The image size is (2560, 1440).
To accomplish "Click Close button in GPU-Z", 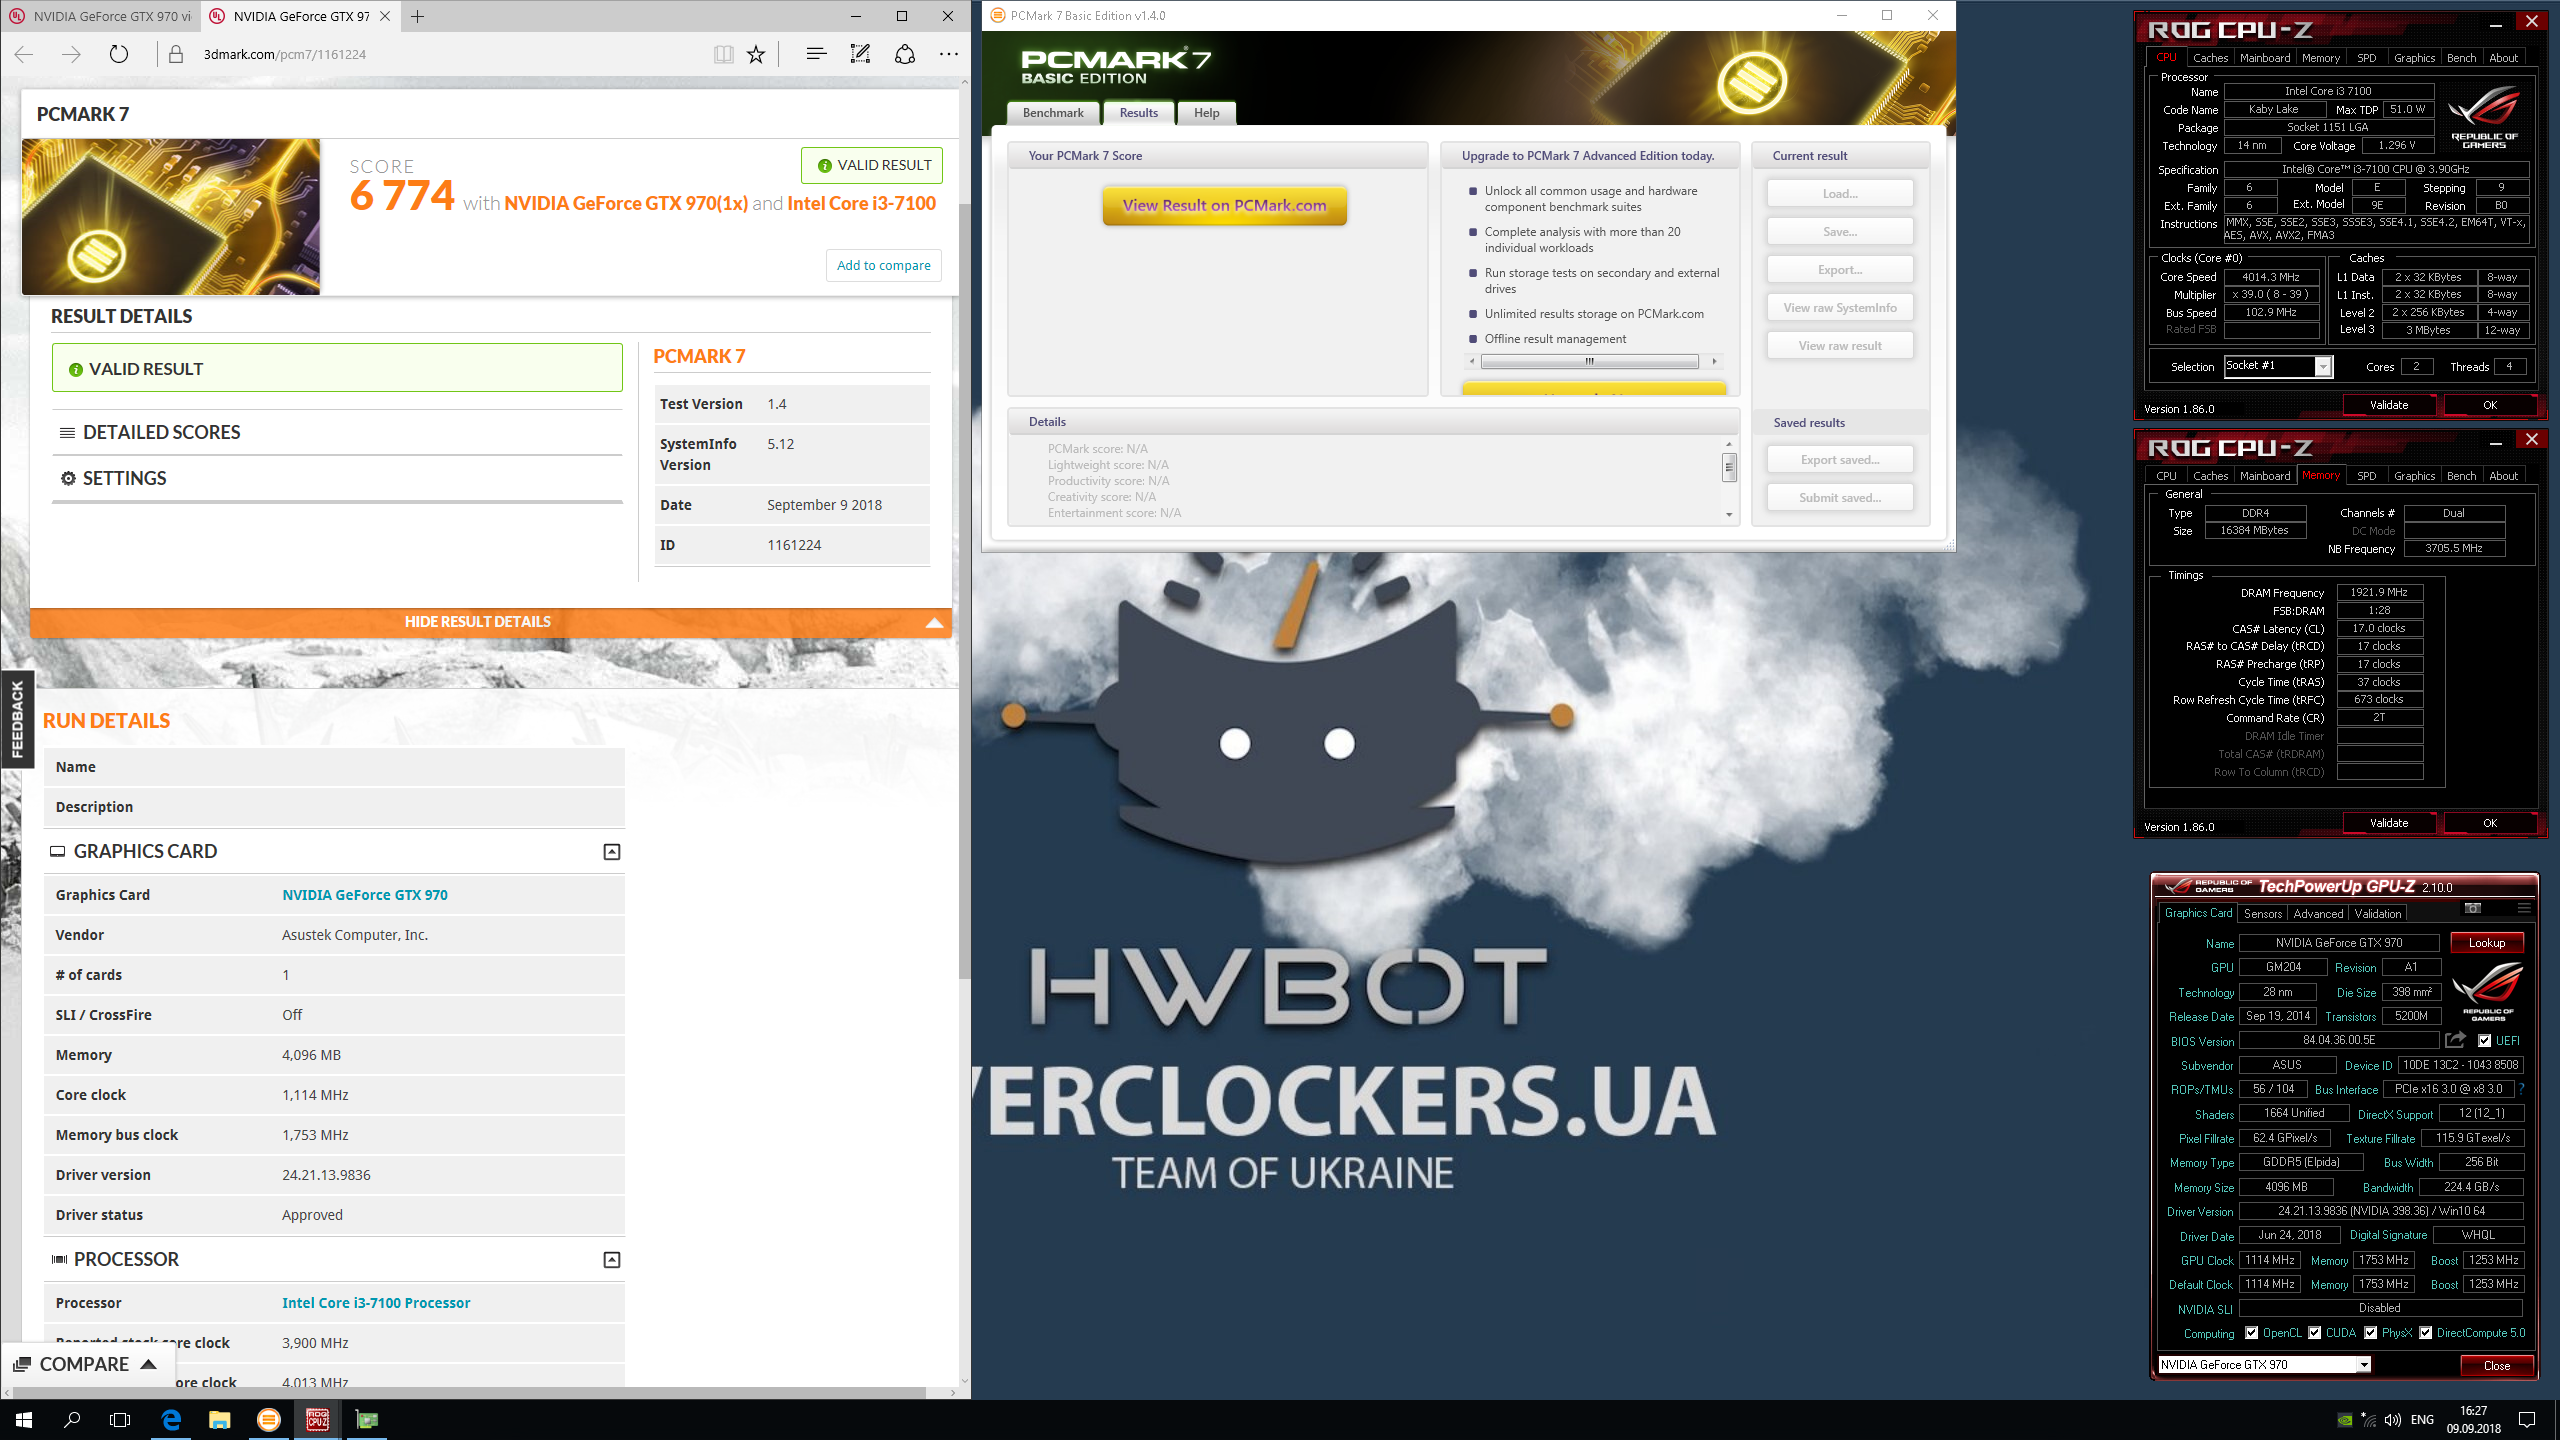I will point(2496,1366).
